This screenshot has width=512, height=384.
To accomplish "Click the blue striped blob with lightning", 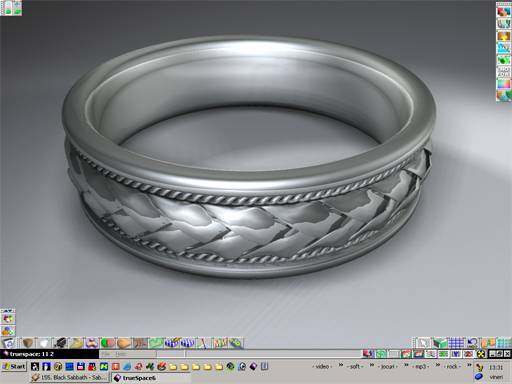I will (172, 343).
